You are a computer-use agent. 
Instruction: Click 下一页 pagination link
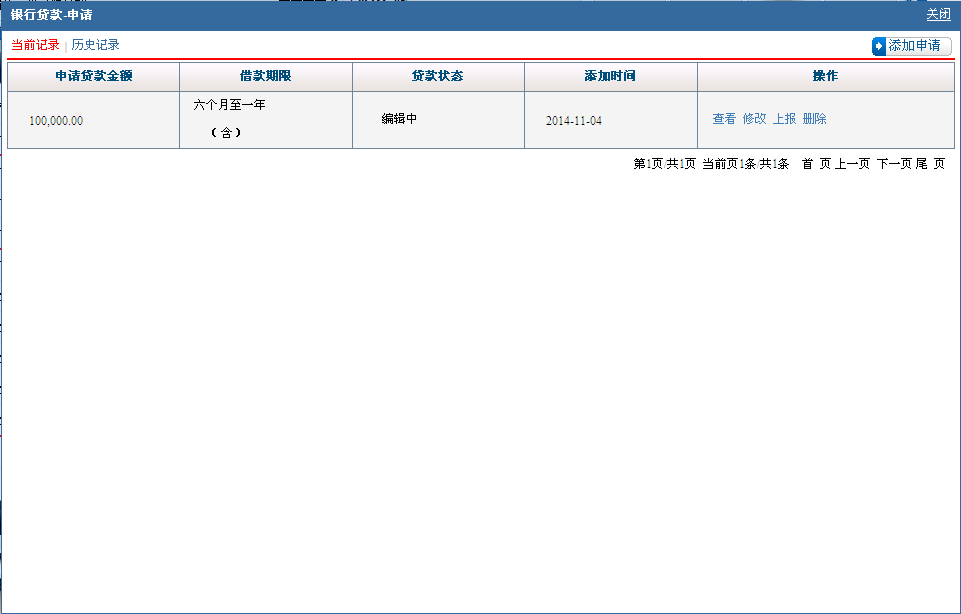point(894,164)
